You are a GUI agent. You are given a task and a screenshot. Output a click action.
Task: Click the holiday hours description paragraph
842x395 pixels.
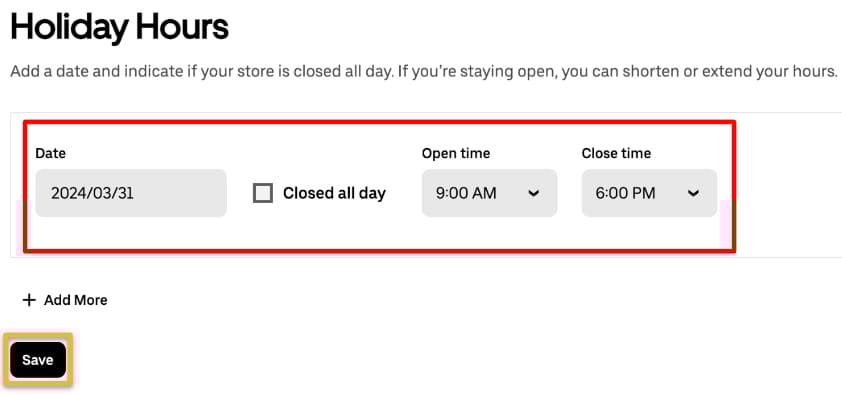(x=424, y=71)
